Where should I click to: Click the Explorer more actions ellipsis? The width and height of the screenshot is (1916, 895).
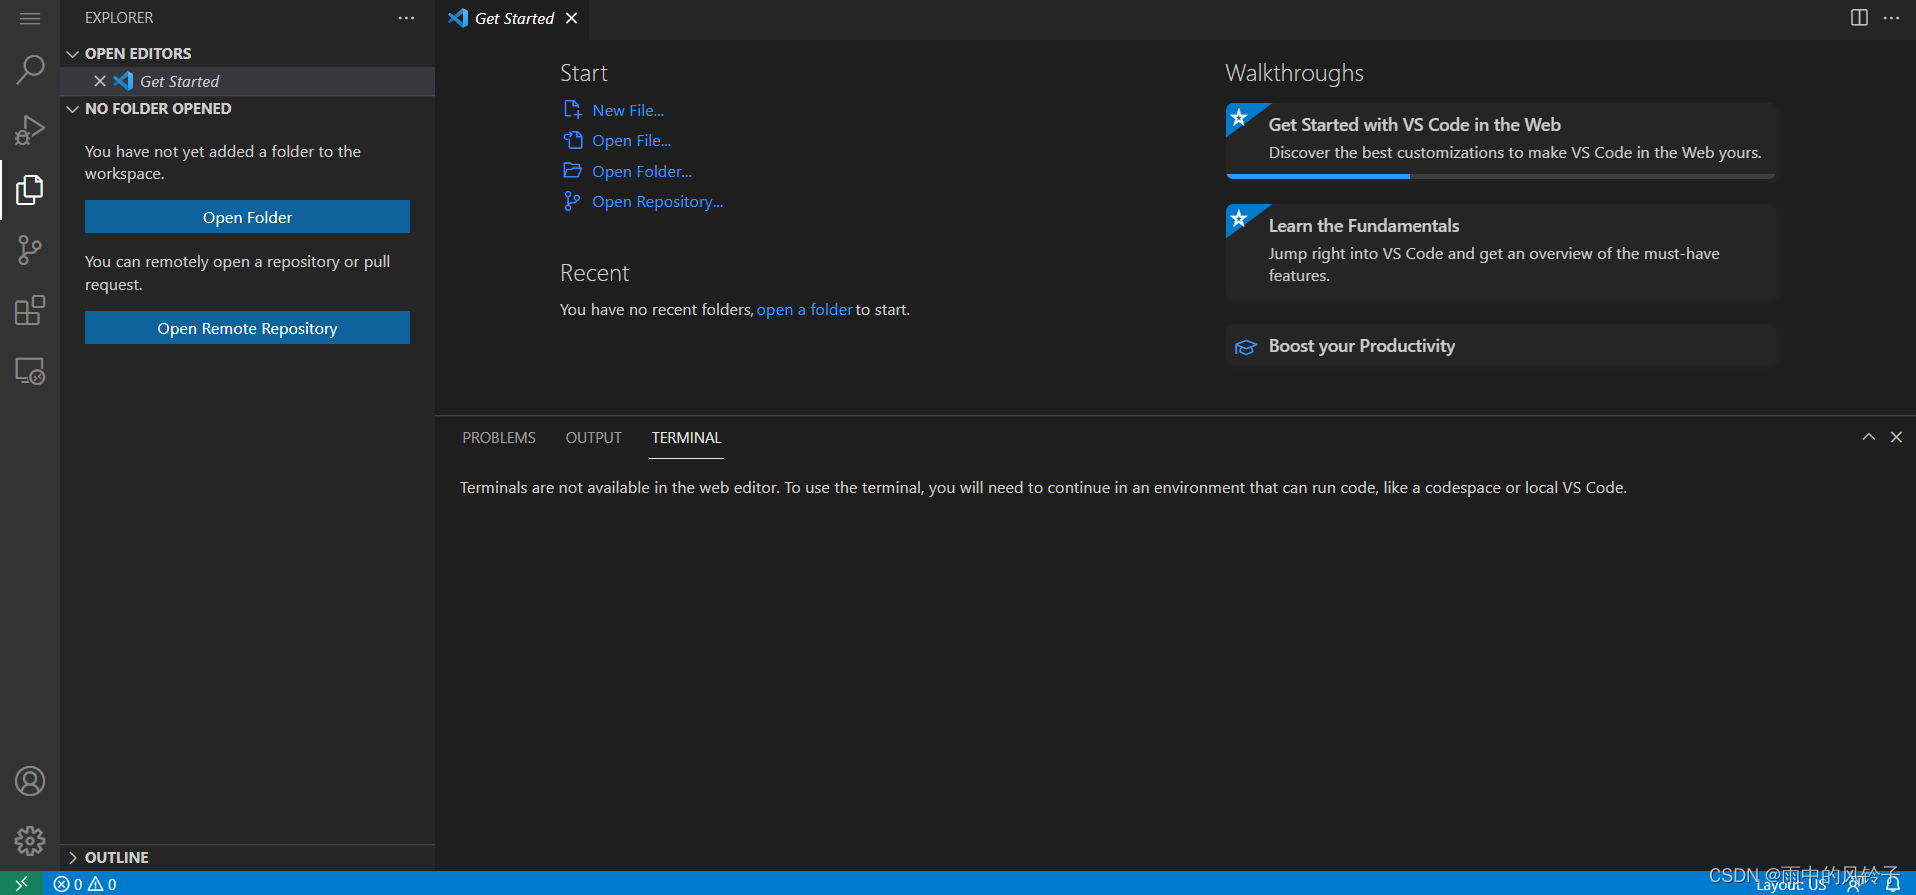click(x=406, y=18)
